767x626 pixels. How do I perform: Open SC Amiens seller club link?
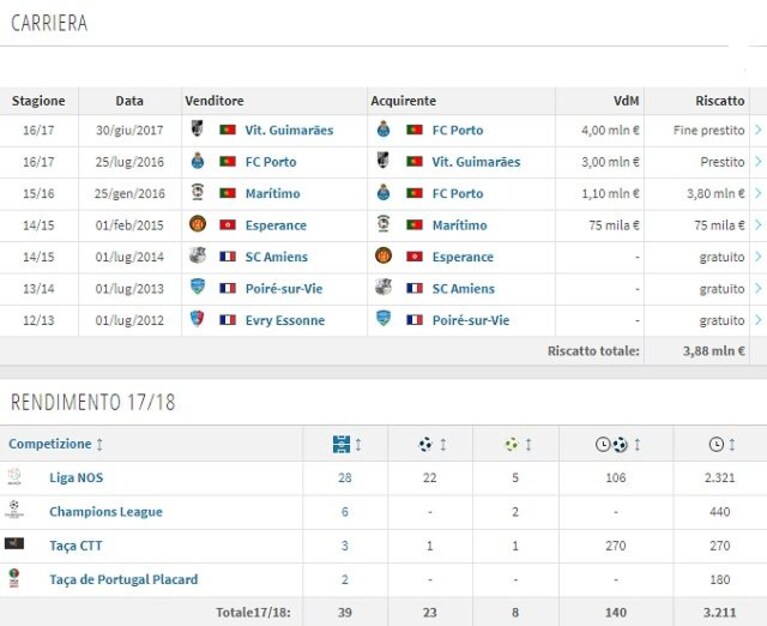click(x=276, y=257)
